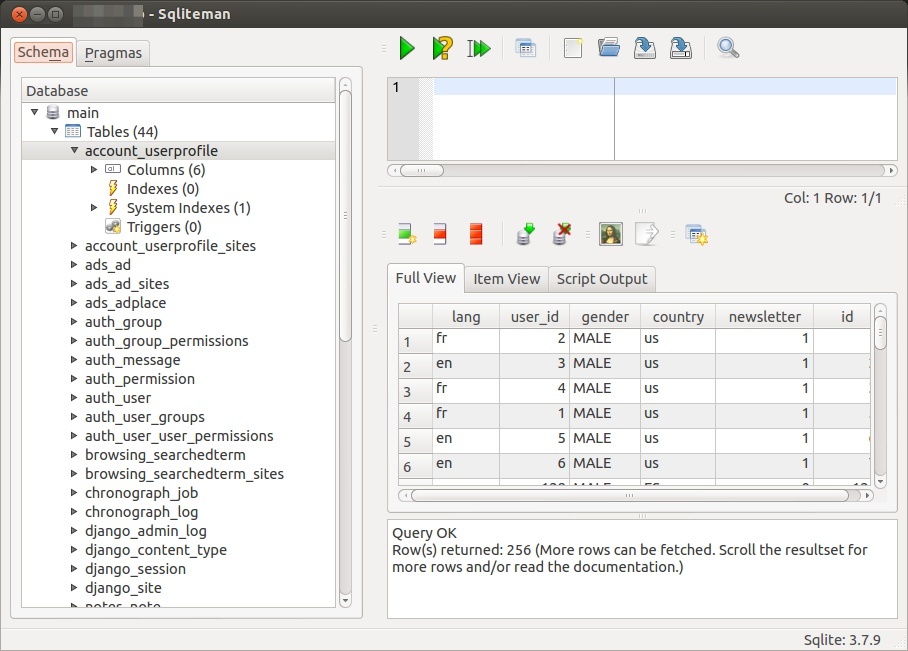Select row 3 header in results

(415, 392)
